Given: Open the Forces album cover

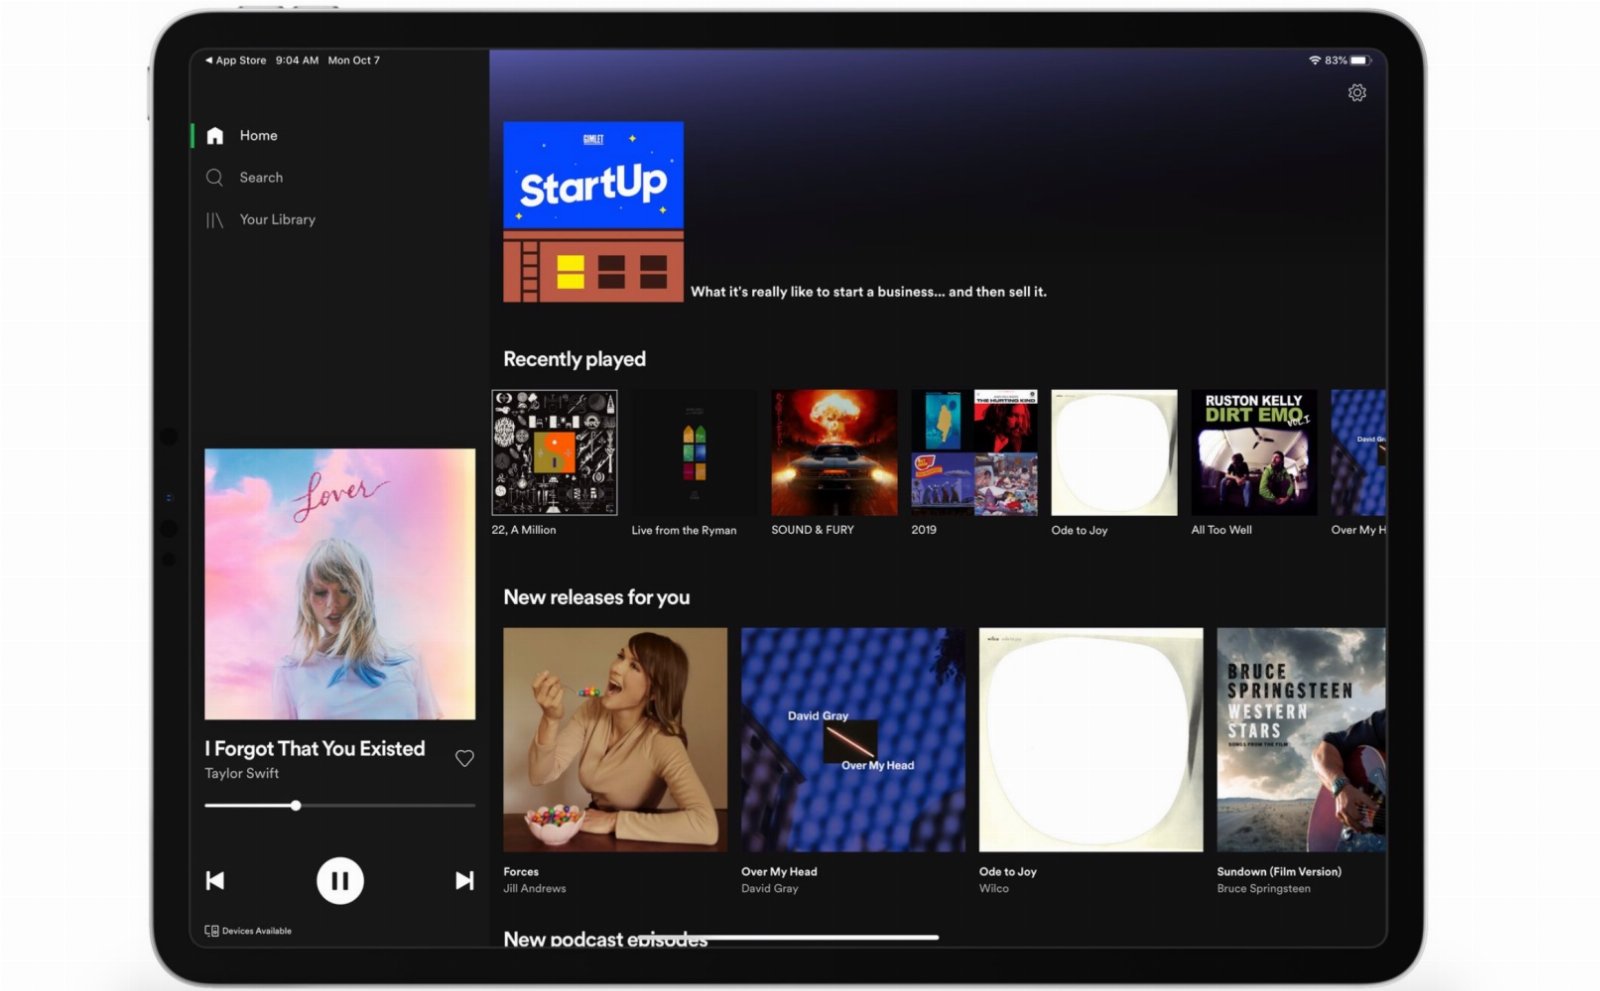Looking at the screenshot, I should coord(615,740).
